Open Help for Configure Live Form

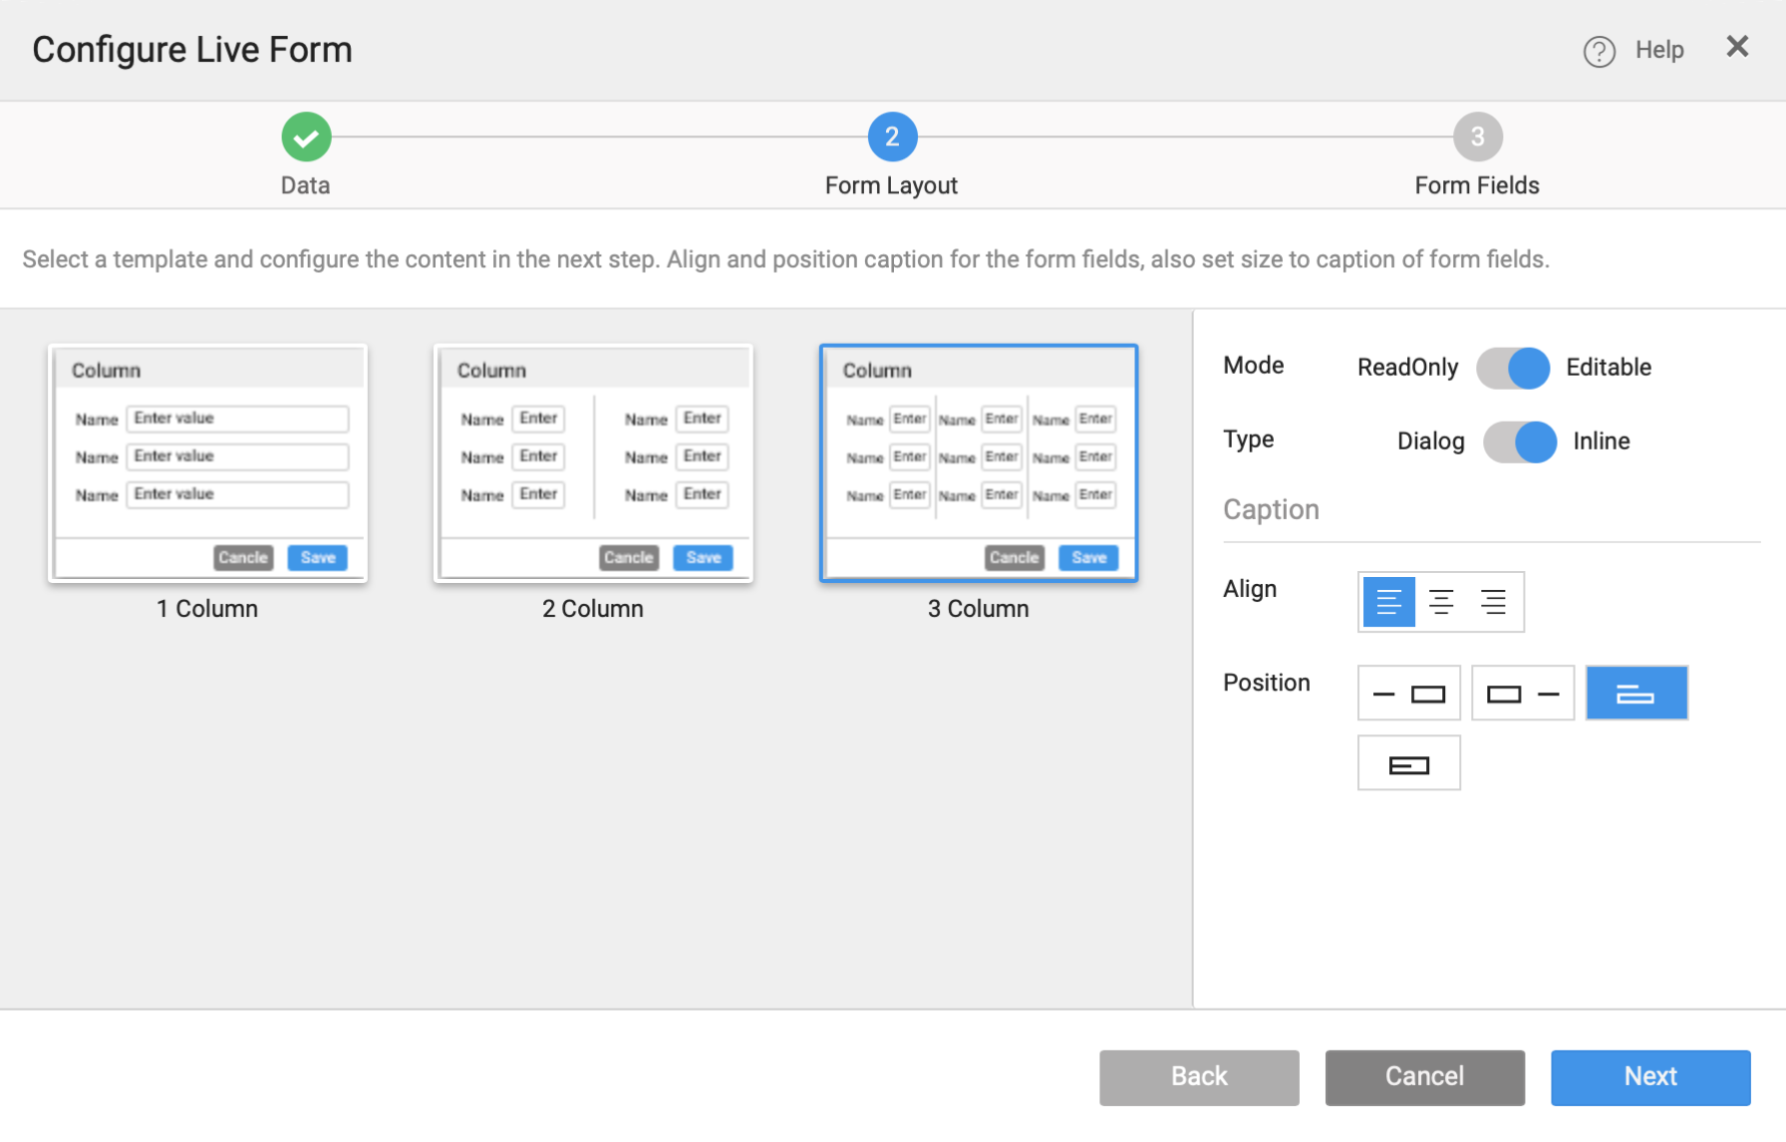pos(1635,49)
